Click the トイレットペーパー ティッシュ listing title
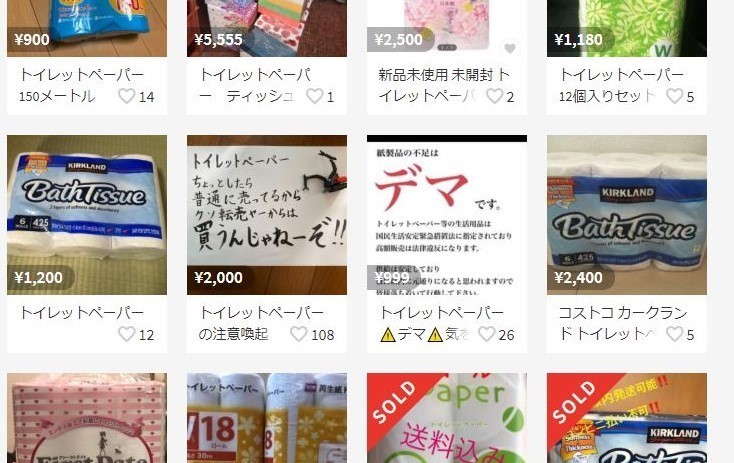The height and width of the screenshot is (463, 734). [255, 85]
